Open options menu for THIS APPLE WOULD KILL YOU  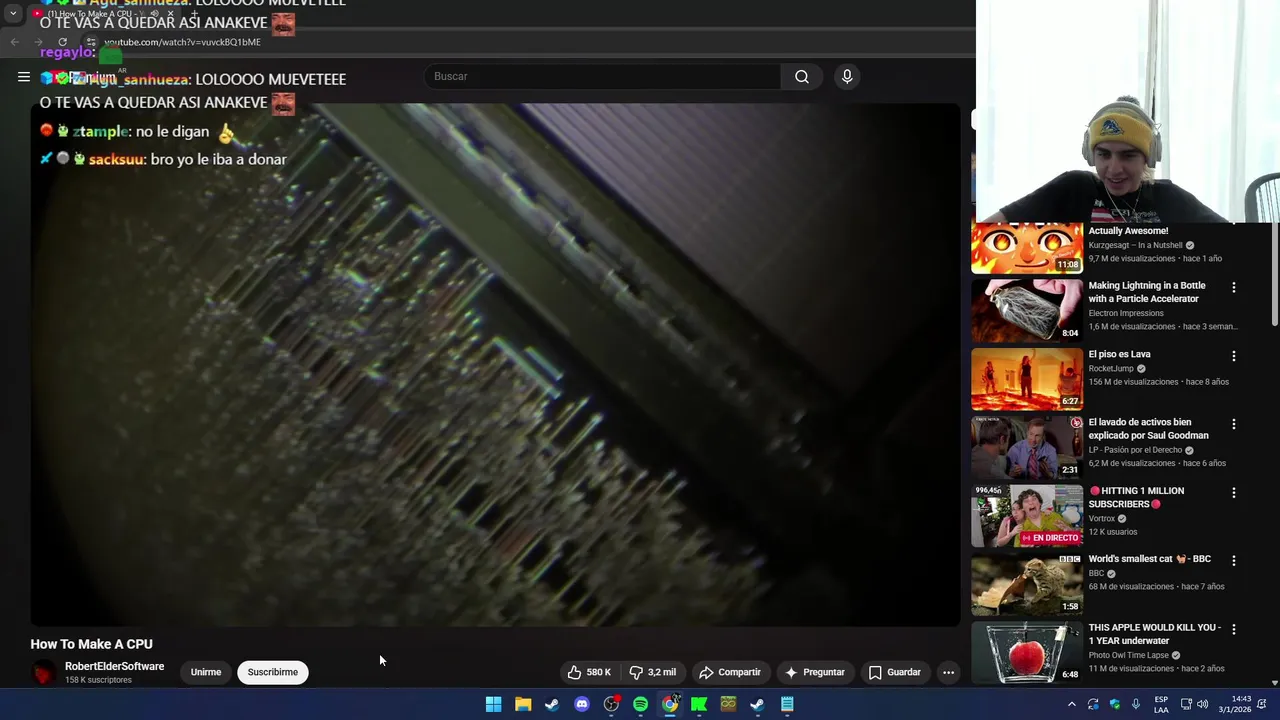pyautogui.click(x=1234, y=629)
